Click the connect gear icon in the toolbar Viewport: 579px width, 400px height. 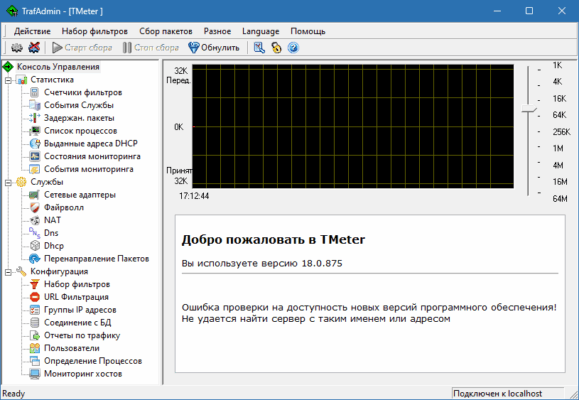tap(17, 48)
